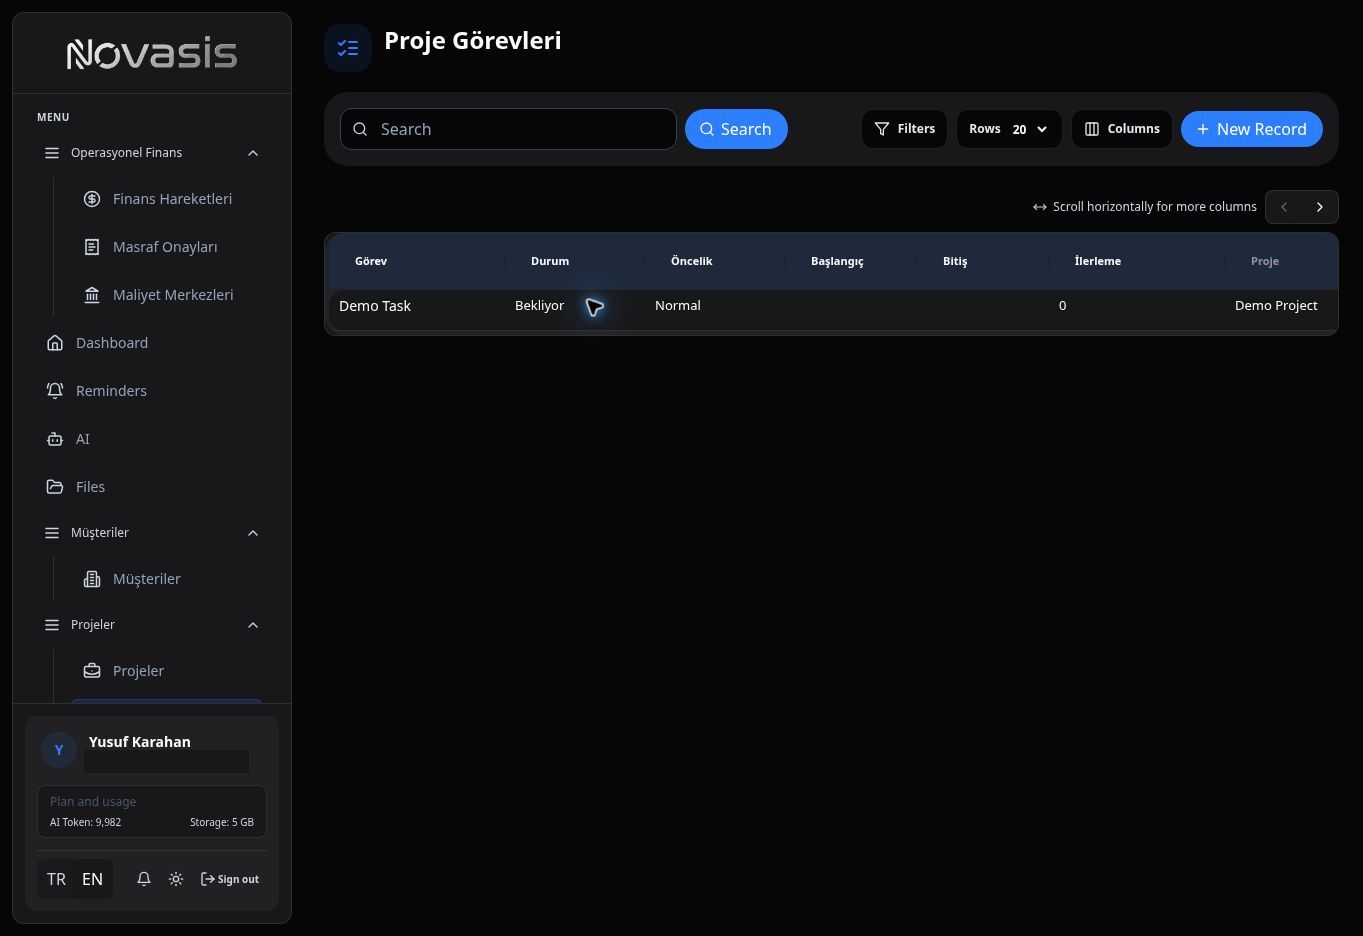1363x936 pixels.
Task: Focus the Search input field
Action: tap(508, 129)
